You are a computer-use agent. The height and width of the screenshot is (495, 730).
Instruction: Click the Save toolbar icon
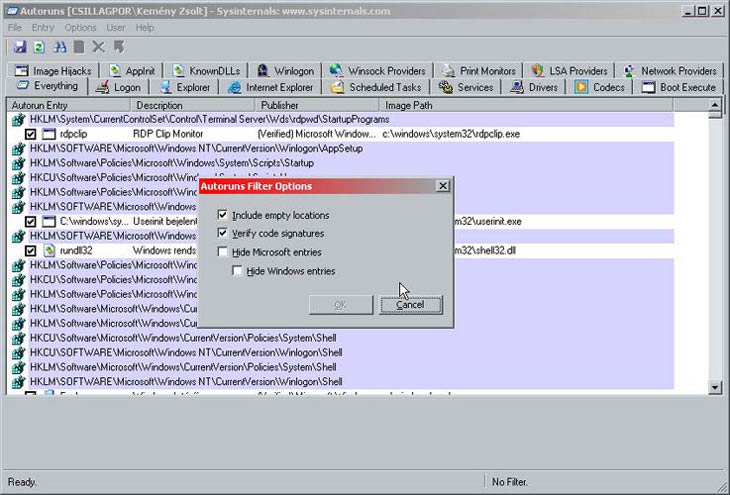[19, 47]
